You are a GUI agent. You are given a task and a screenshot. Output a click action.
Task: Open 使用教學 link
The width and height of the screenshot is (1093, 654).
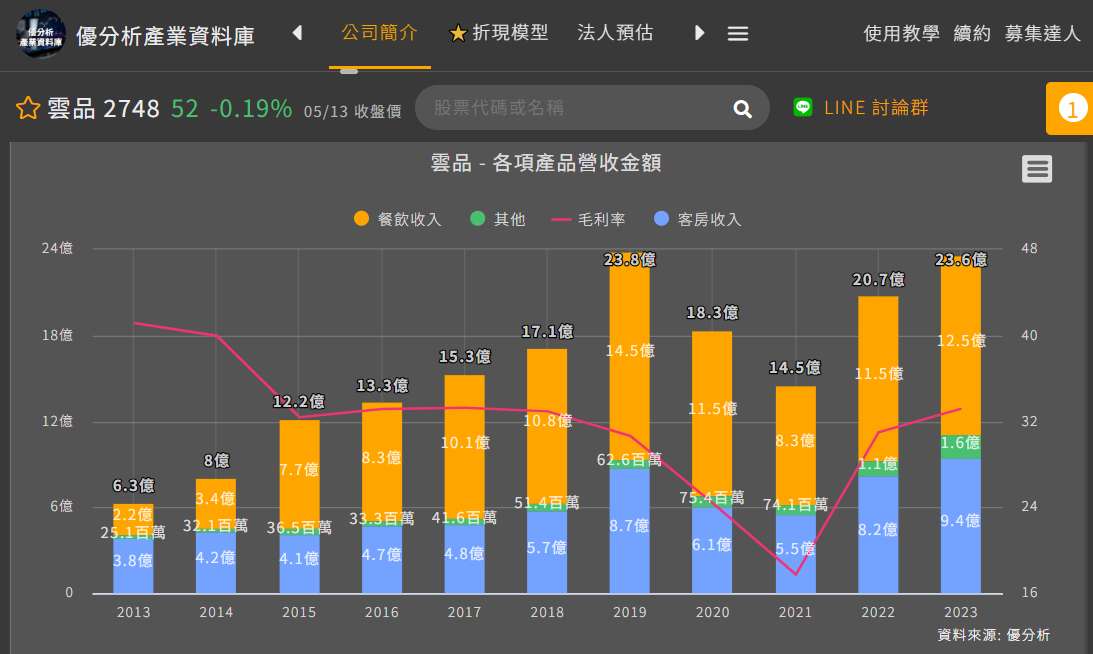coord(901,33)
